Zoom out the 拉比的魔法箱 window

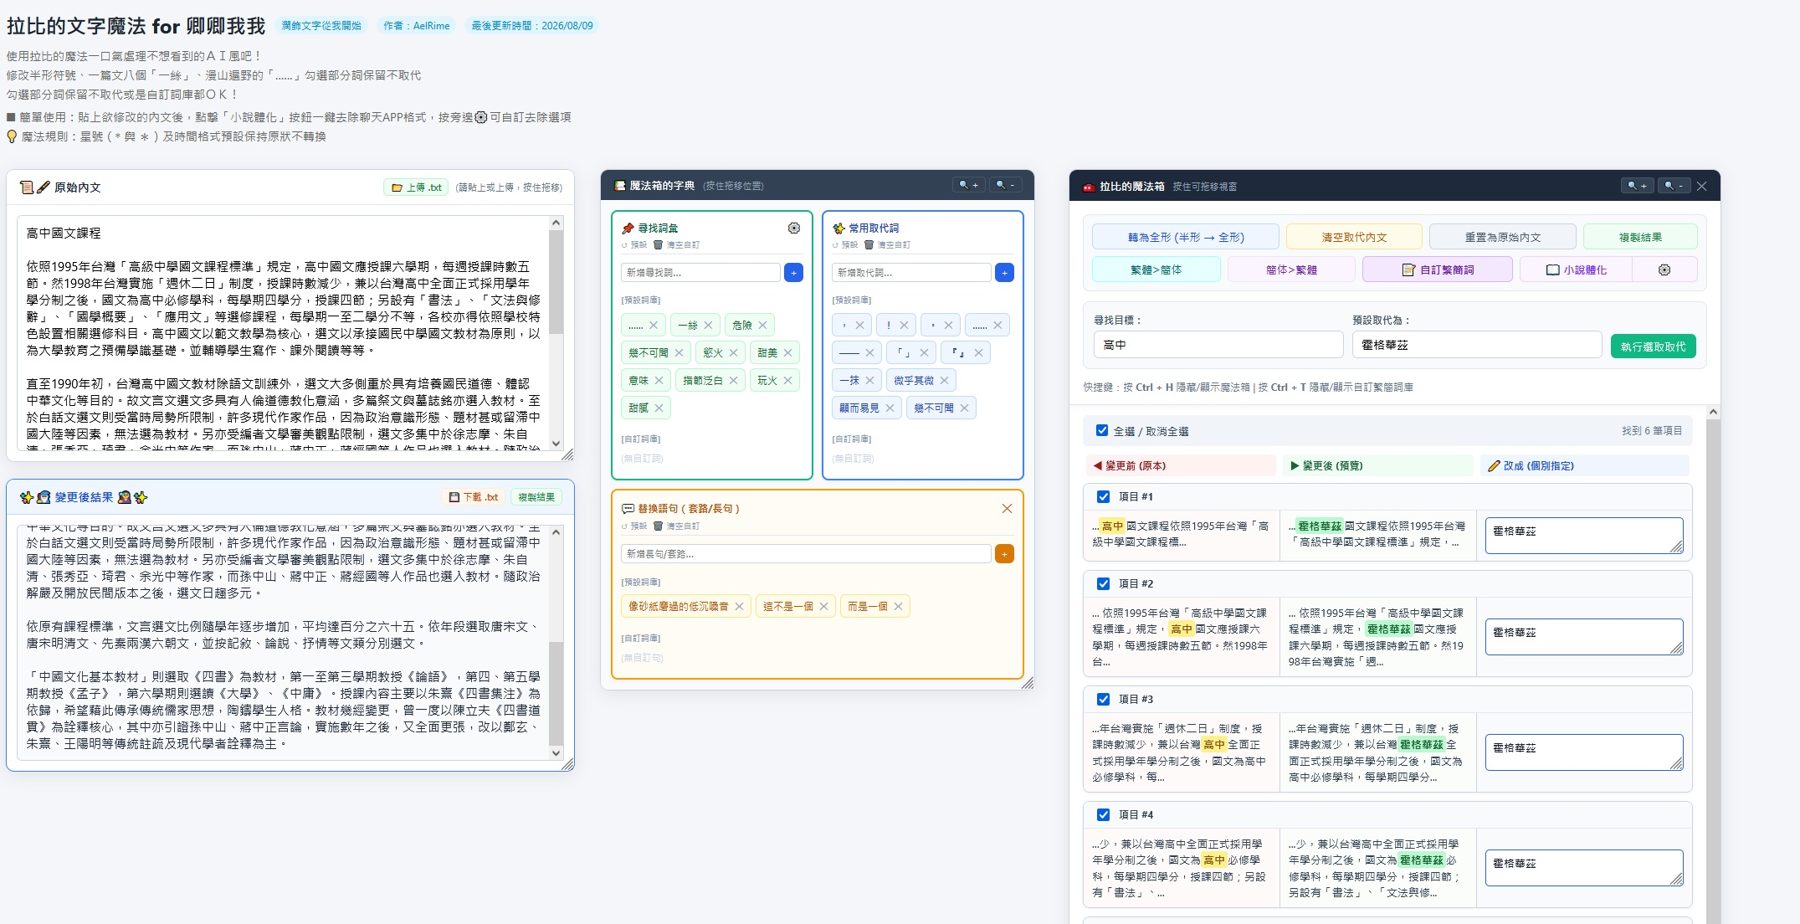[x=1672, y=186]
